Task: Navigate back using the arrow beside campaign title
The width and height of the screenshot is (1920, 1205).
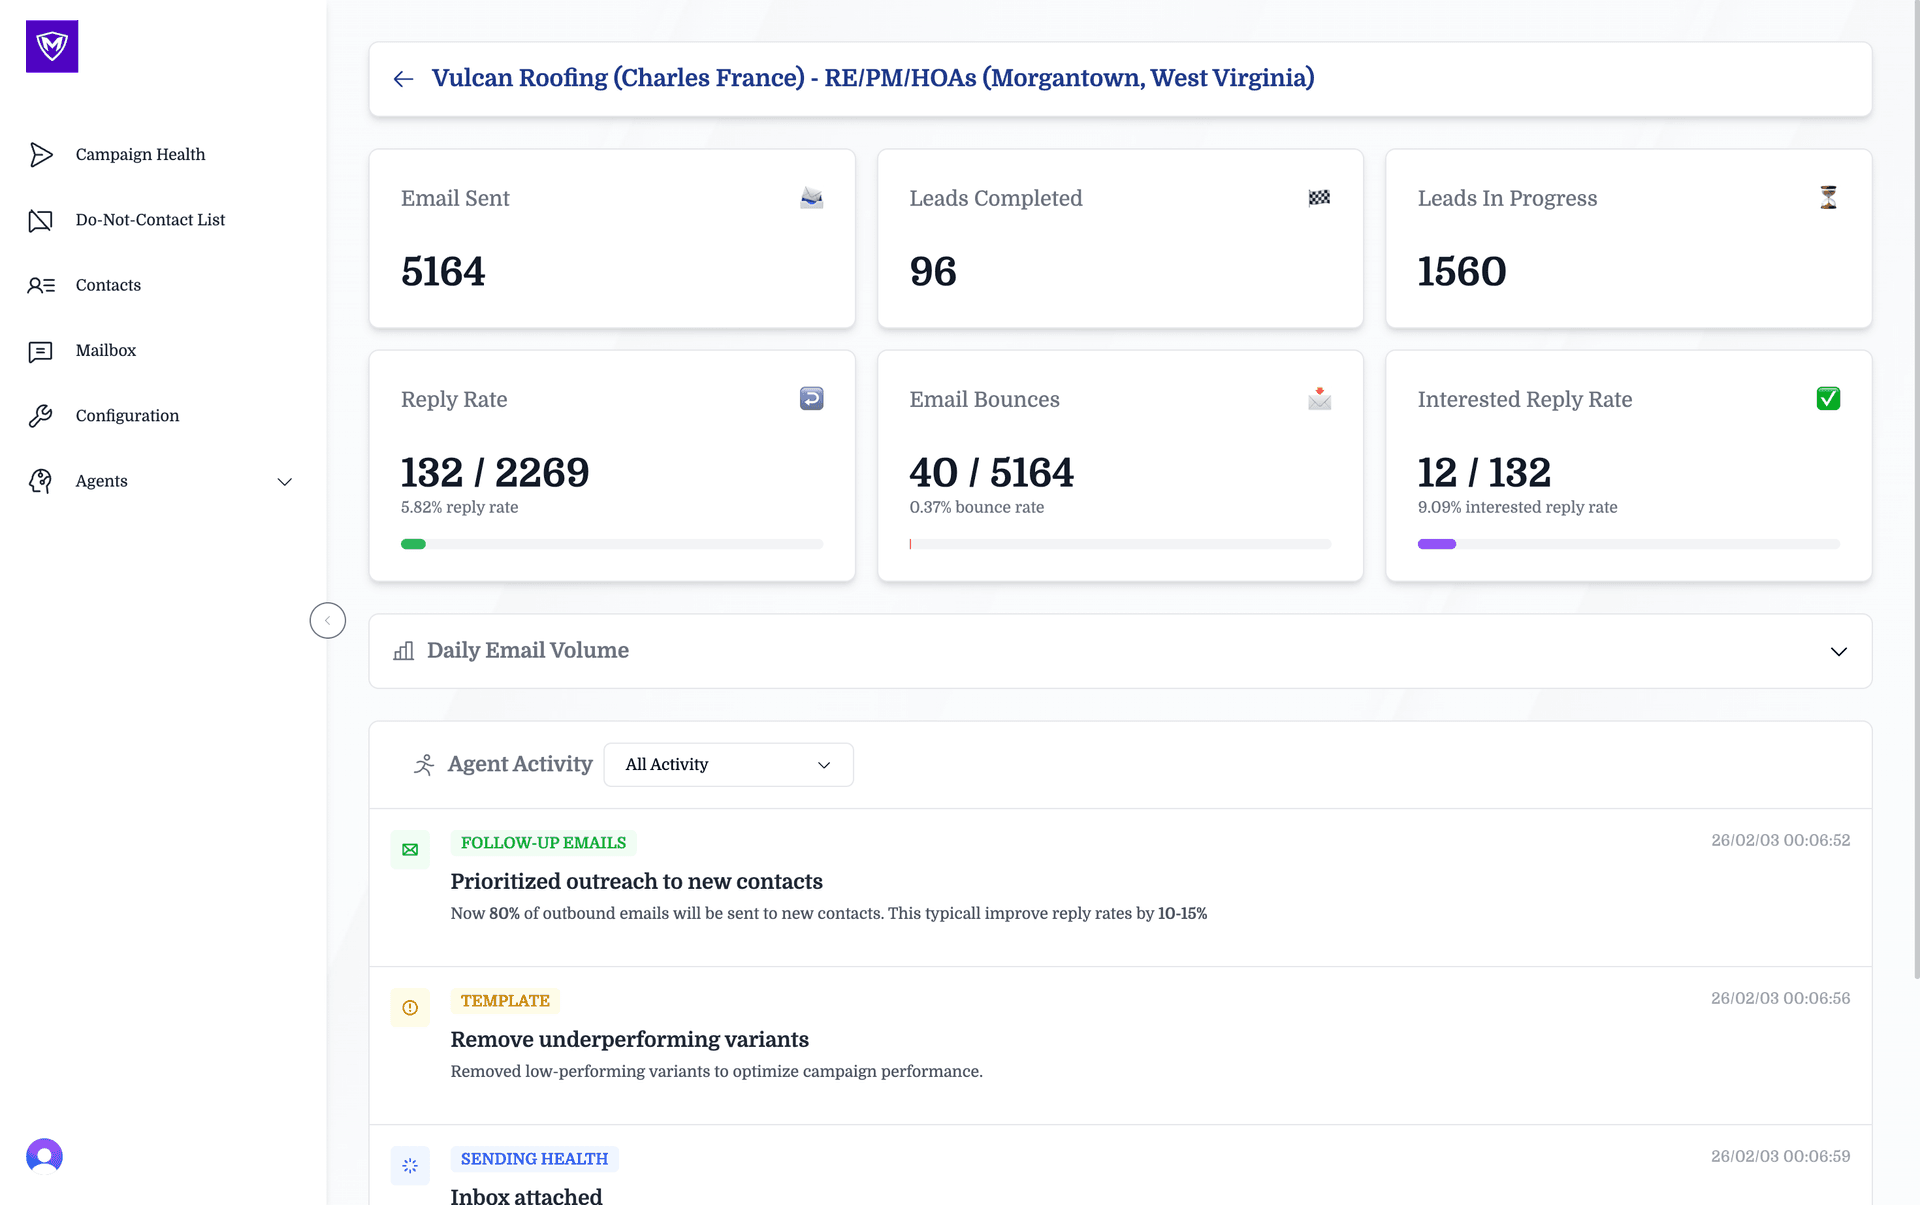Action: [403, 78]
